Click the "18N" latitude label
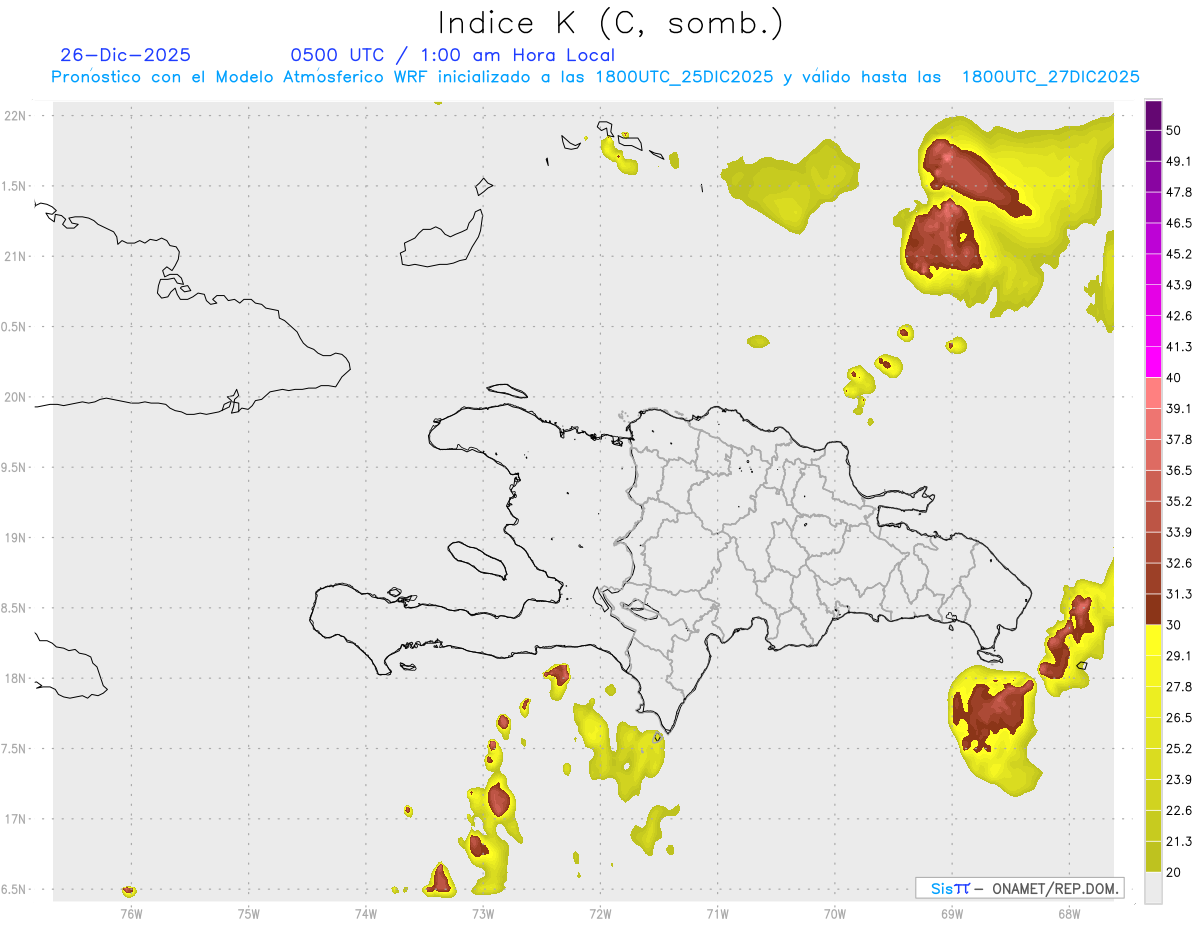The height and width of the screenshot is (927, 1200). point(14,678)
